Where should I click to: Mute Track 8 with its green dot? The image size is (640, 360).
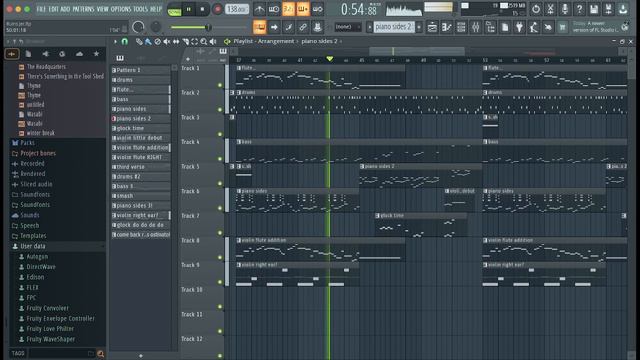(220, 258)
